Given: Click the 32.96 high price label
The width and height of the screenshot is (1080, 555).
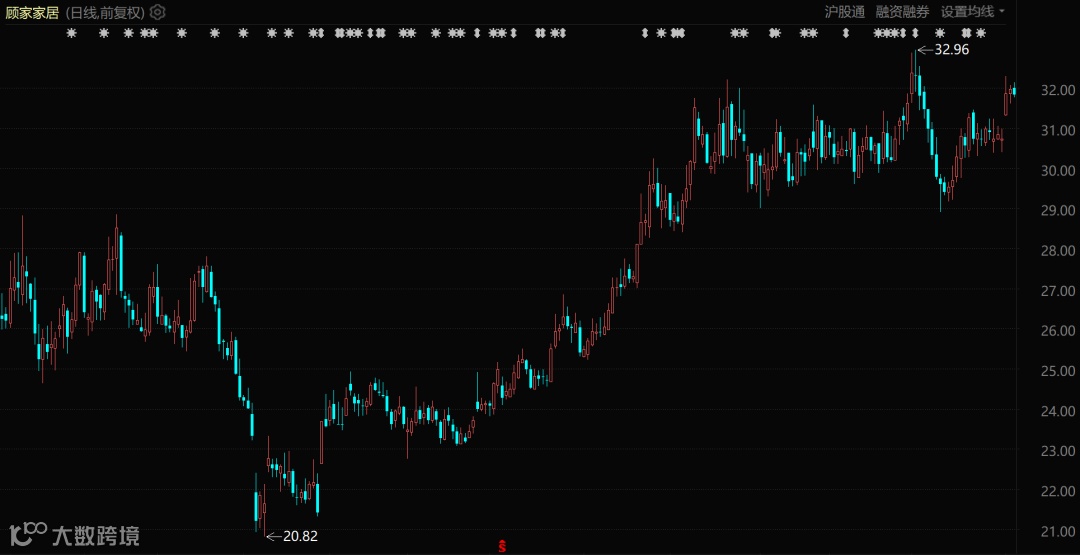Looking at the screenshot, I should 952,50.
